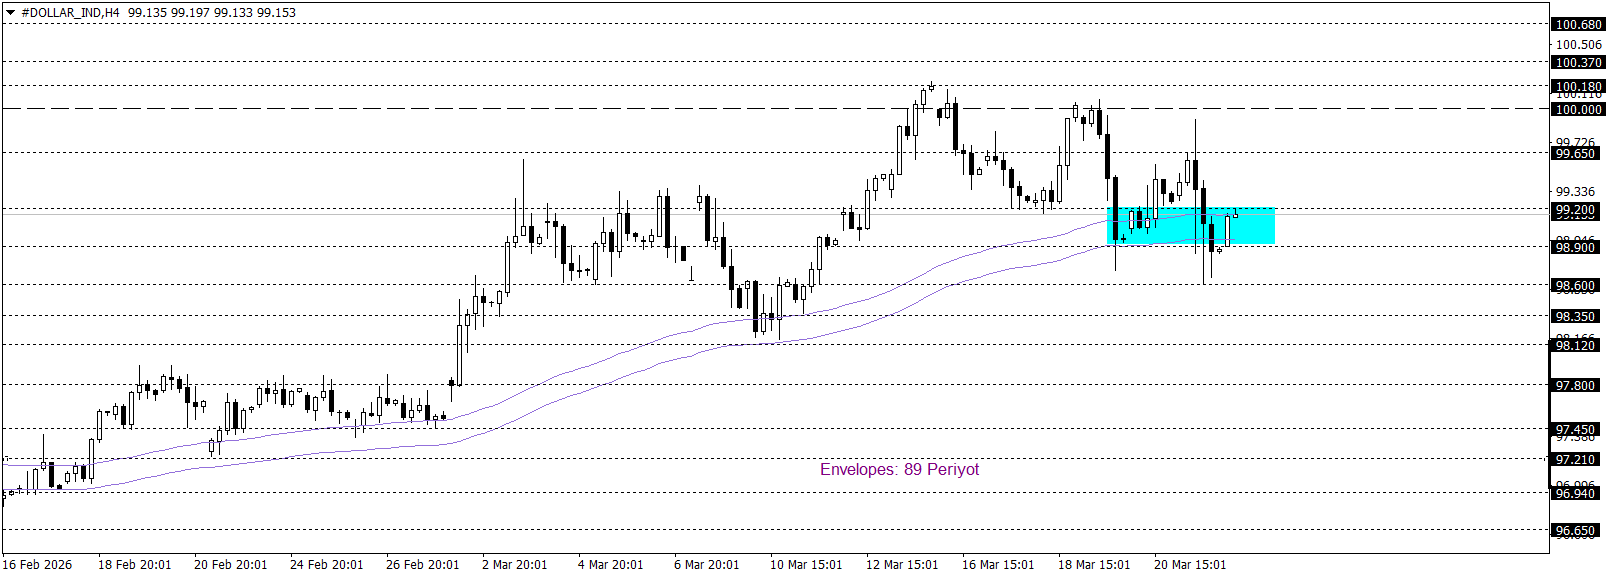Click the 2 Mar 20:01 time axis label

515,565
